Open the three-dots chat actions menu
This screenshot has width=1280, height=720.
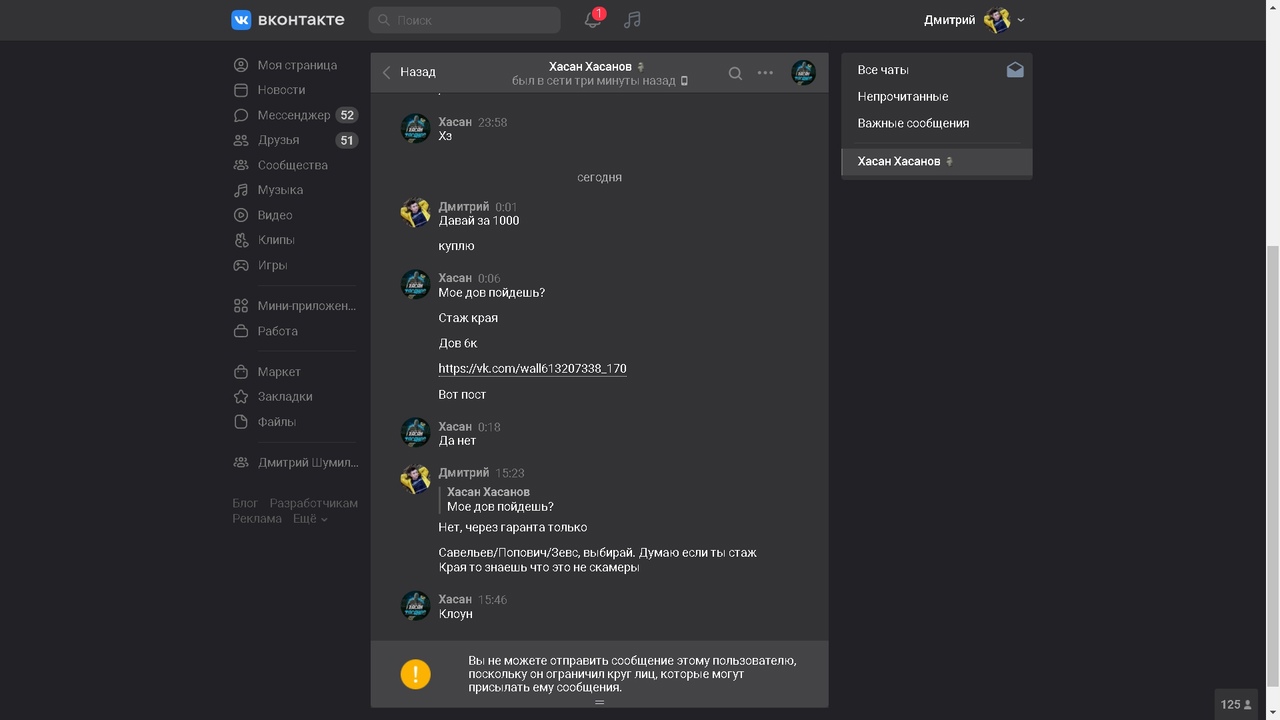click(765, 73)
